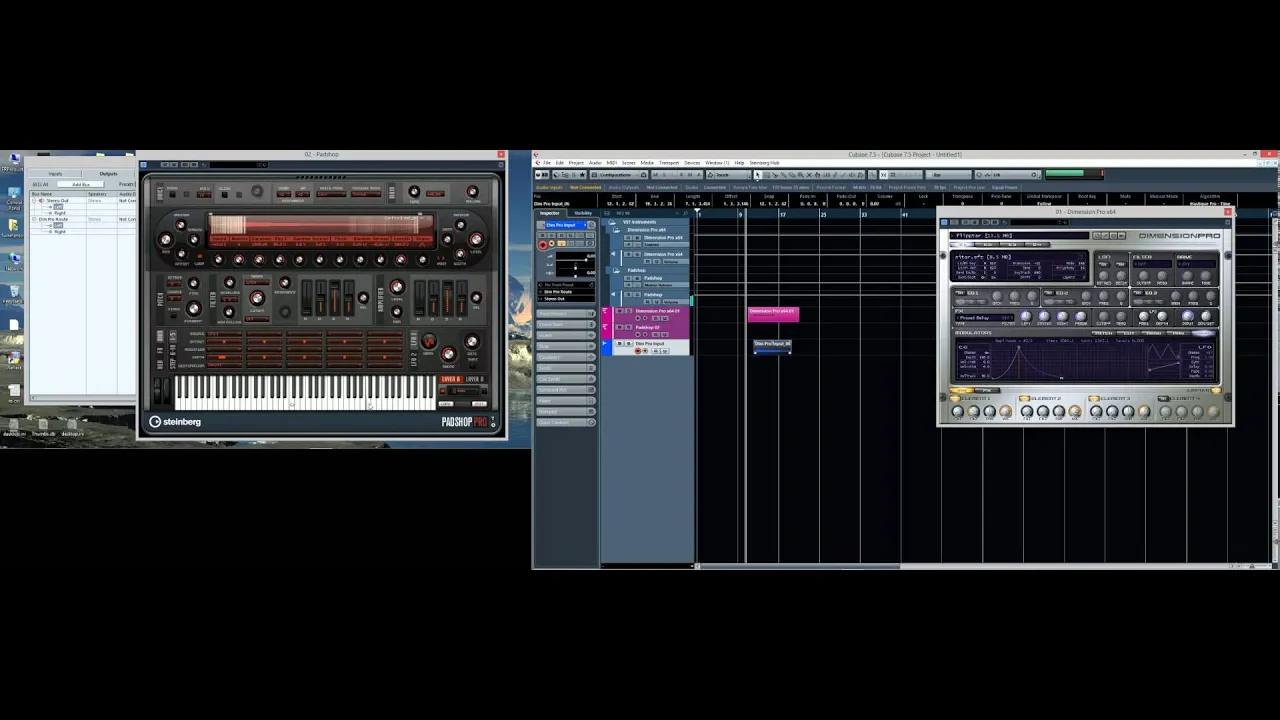Mute the Dimension Pro x64 01 track
The height and width of the screenshot is (720, 1280).
point(619,311)
